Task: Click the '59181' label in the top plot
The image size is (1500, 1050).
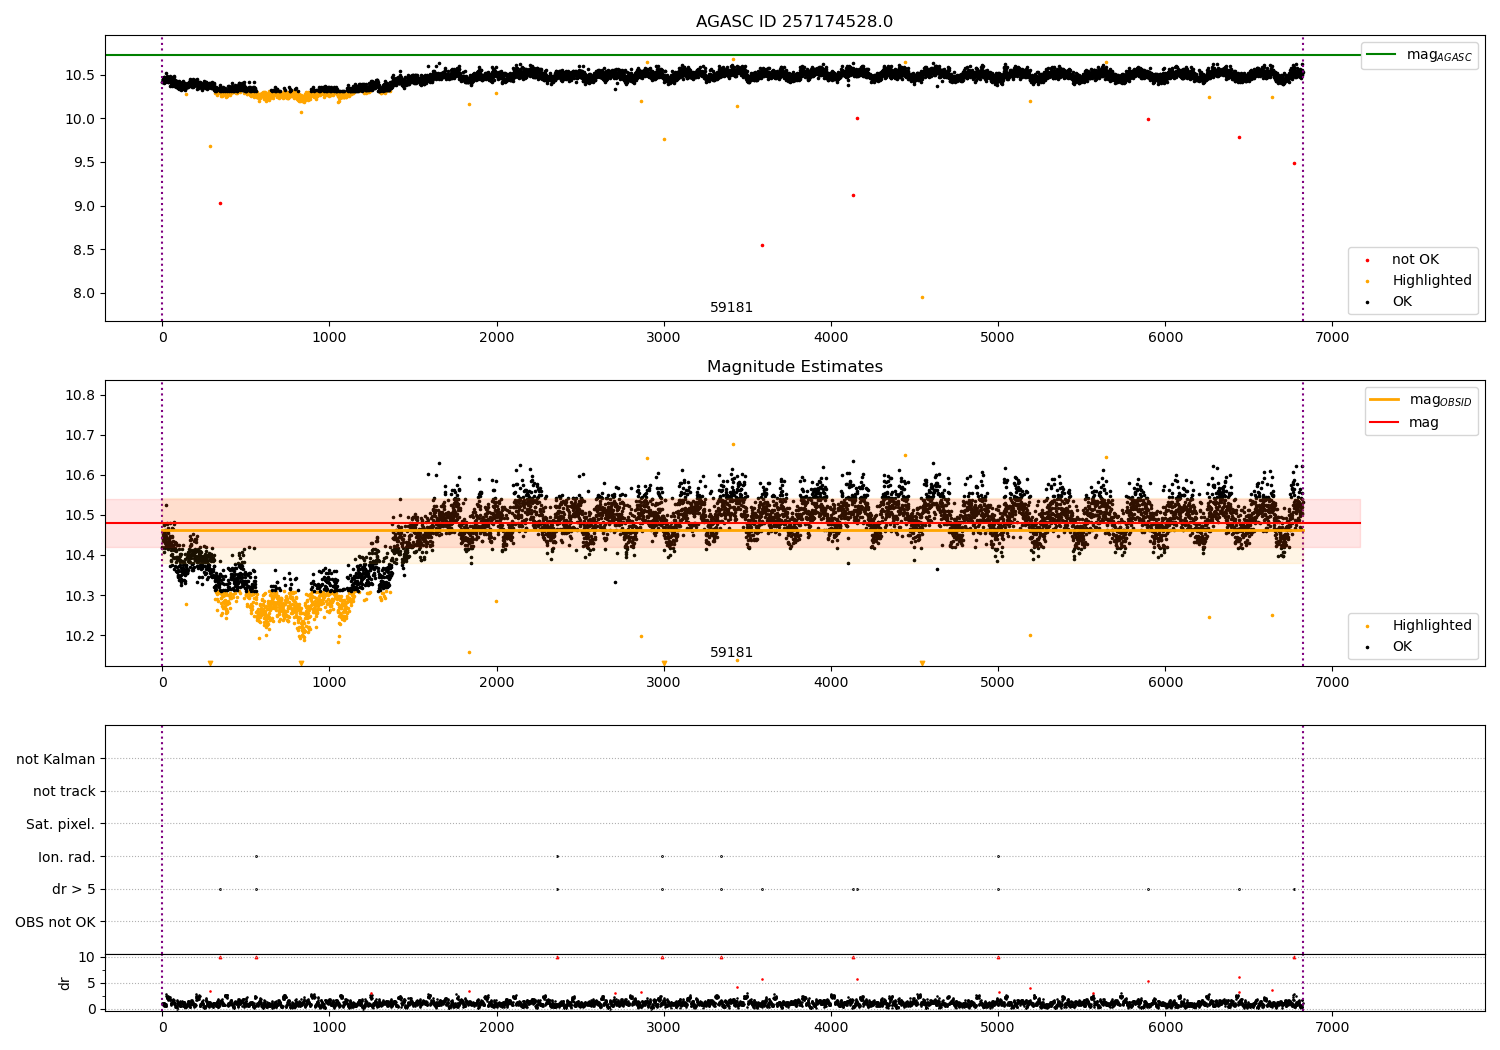Action: [731, 308]
